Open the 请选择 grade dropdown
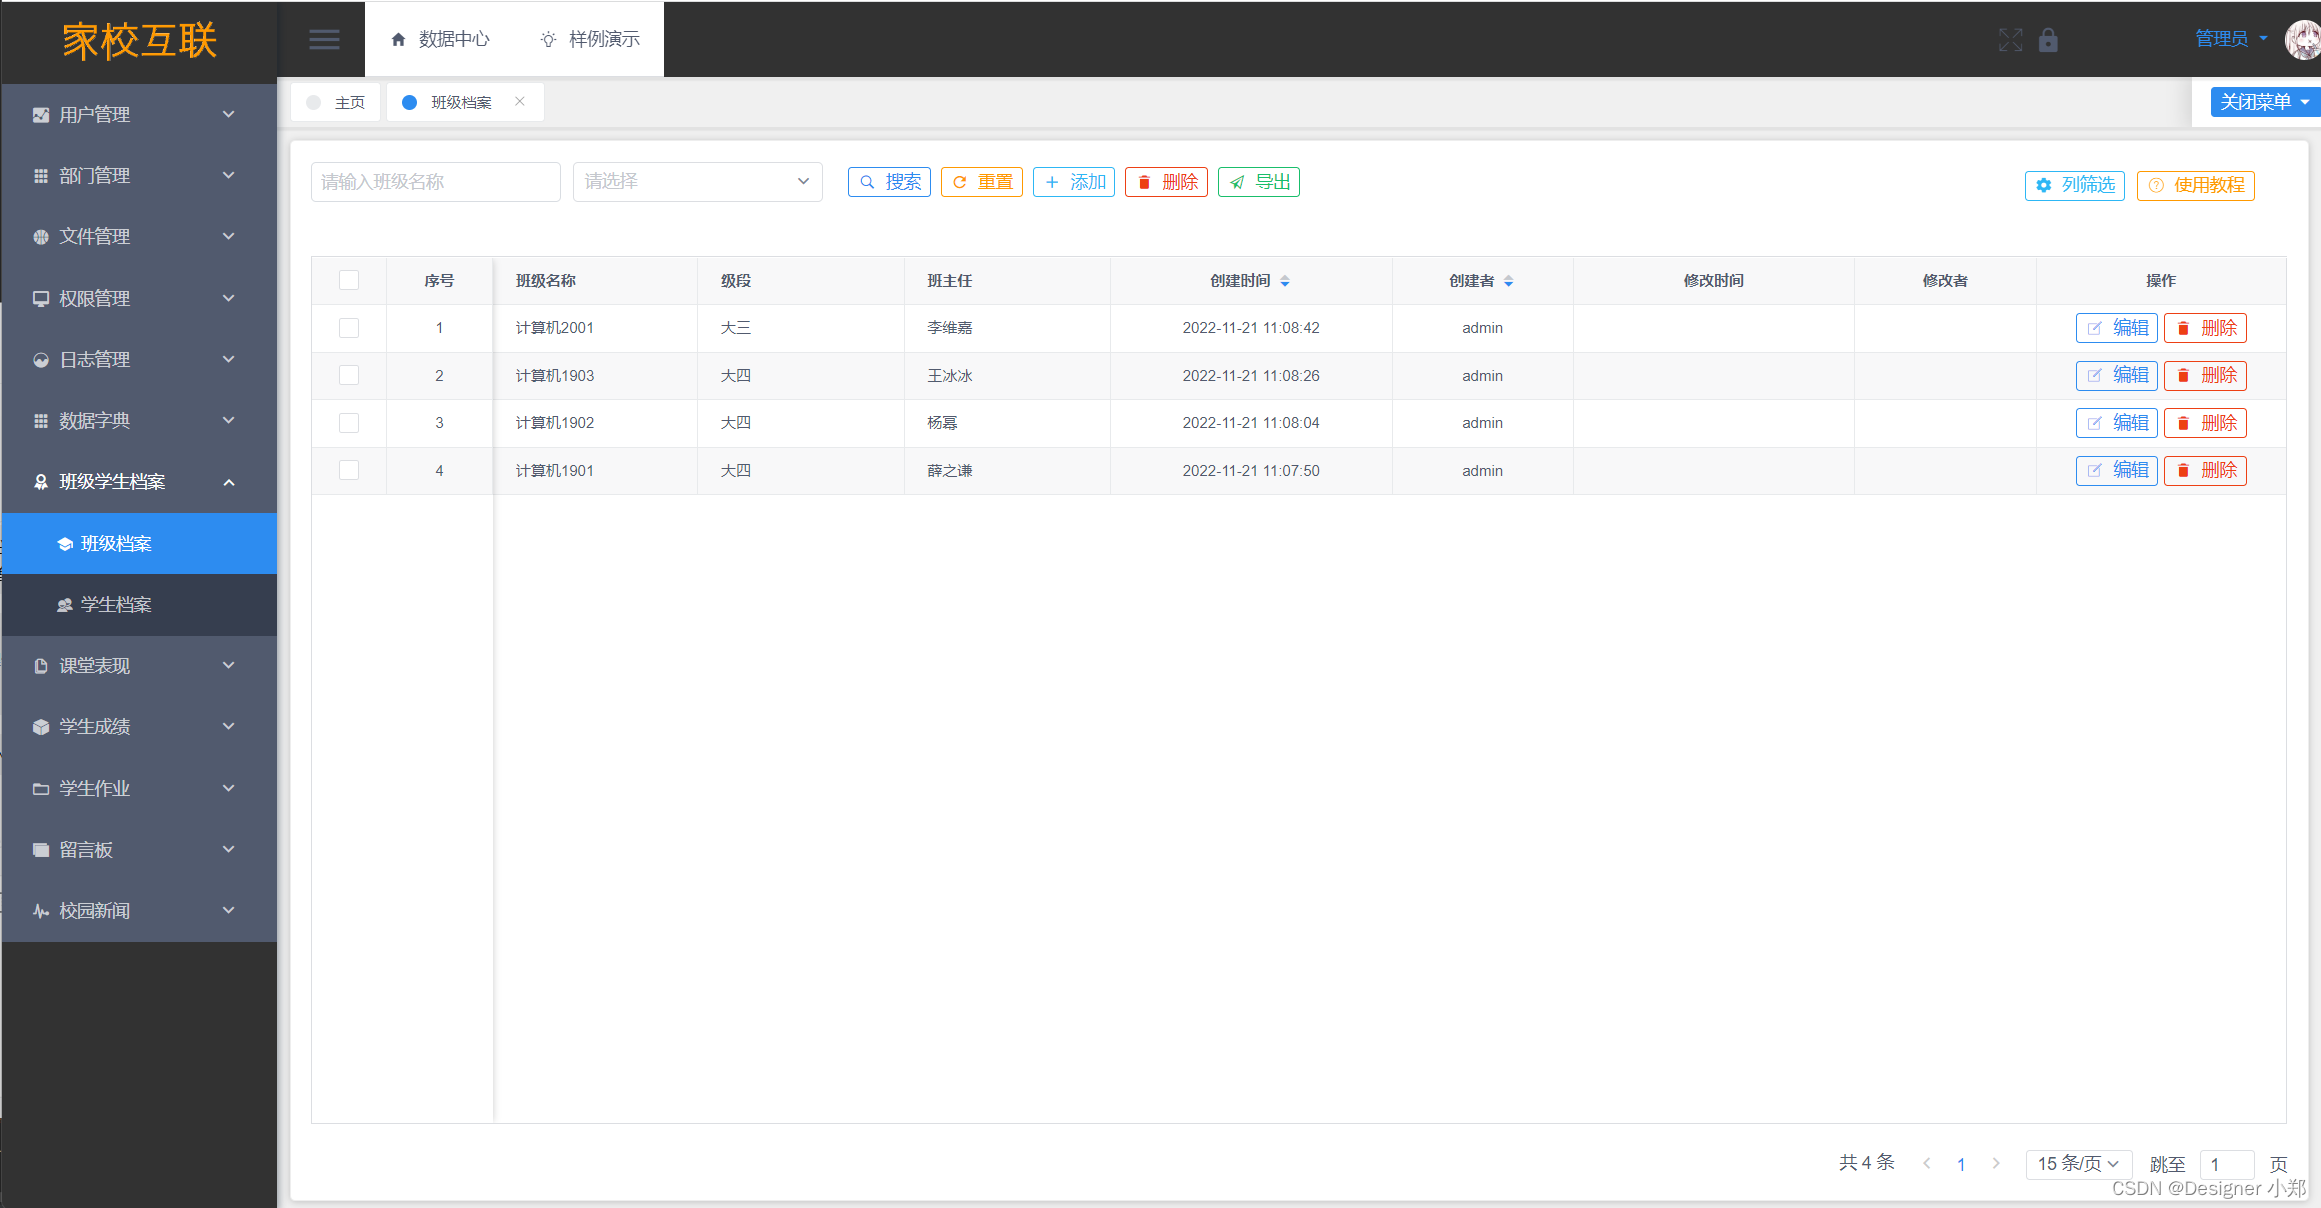This screenshot has width=2321, height=1208. (697, 182)
